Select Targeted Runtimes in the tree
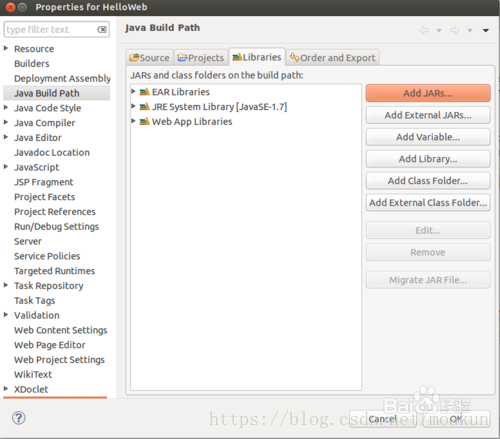This screenshot has width=500, height=439. (x=55, y=271)
